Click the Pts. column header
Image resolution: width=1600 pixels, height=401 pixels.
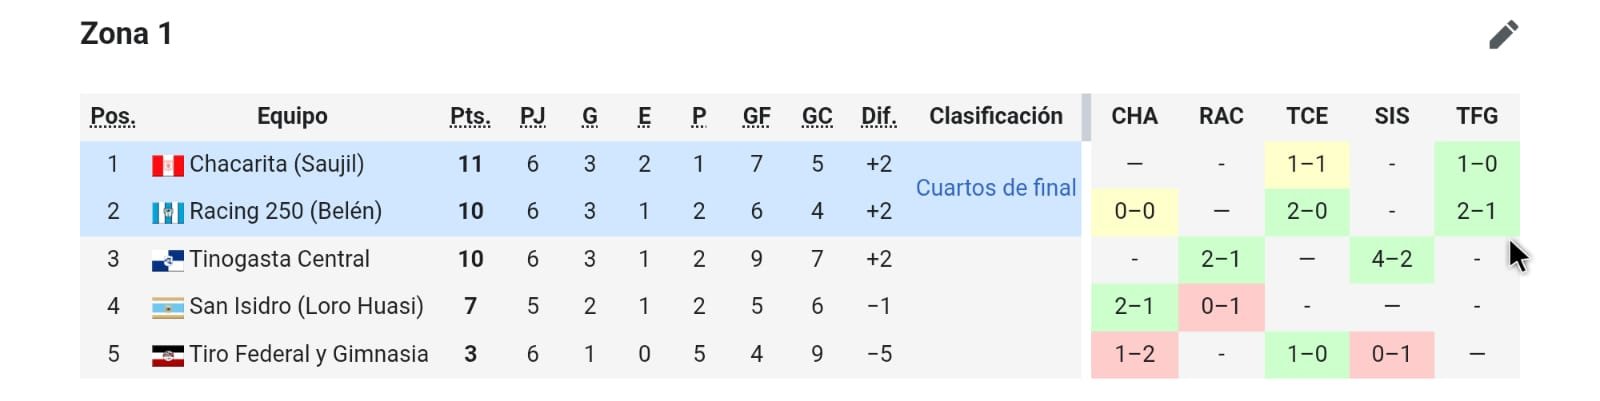coord(470,117)
